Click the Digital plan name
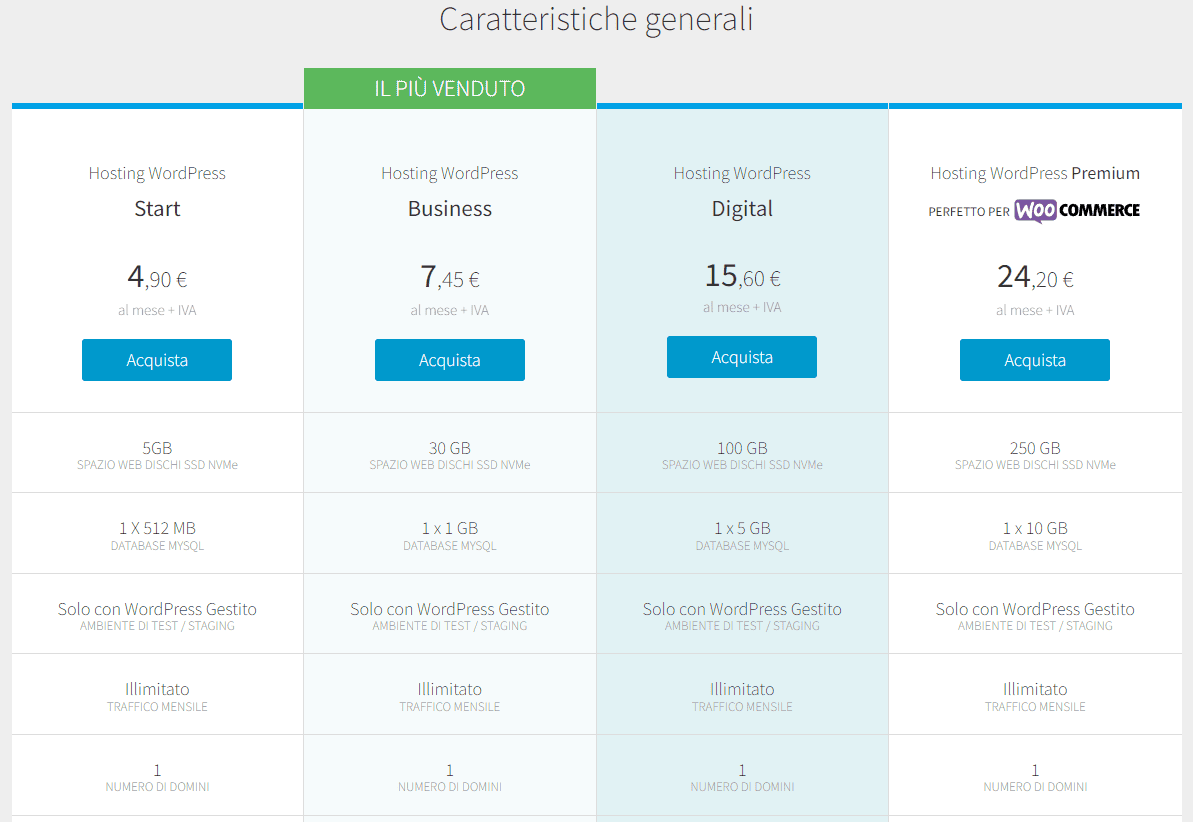Screen dimensions: 1193x822 tap(742, 209)
